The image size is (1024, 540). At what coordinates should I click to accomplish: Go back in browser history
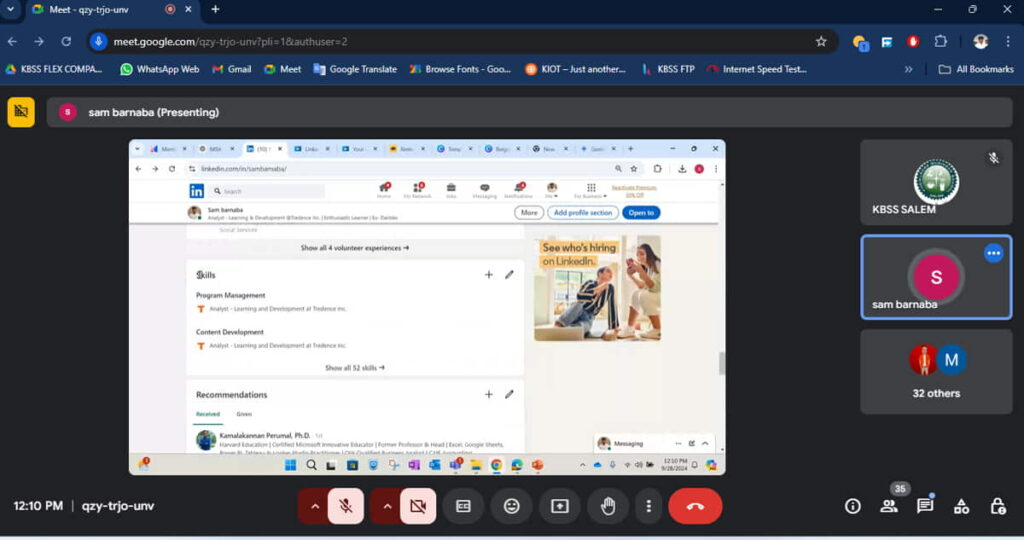click(x=12, y=41)
